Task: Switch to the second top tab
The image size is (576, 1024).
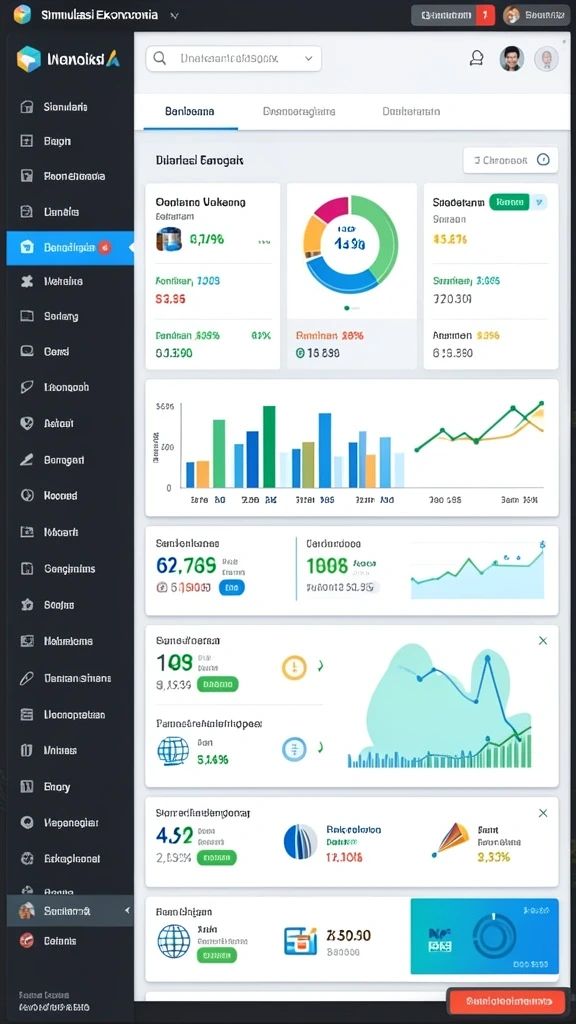Action: [299, 112]
